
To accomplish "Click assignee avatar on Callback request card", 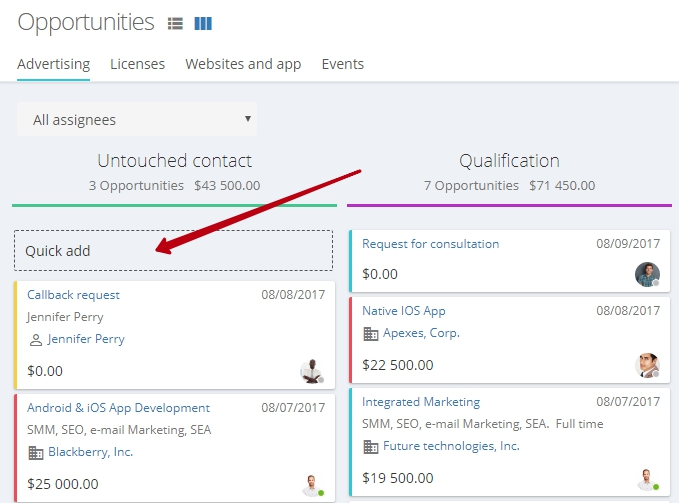I will [311, 371].
